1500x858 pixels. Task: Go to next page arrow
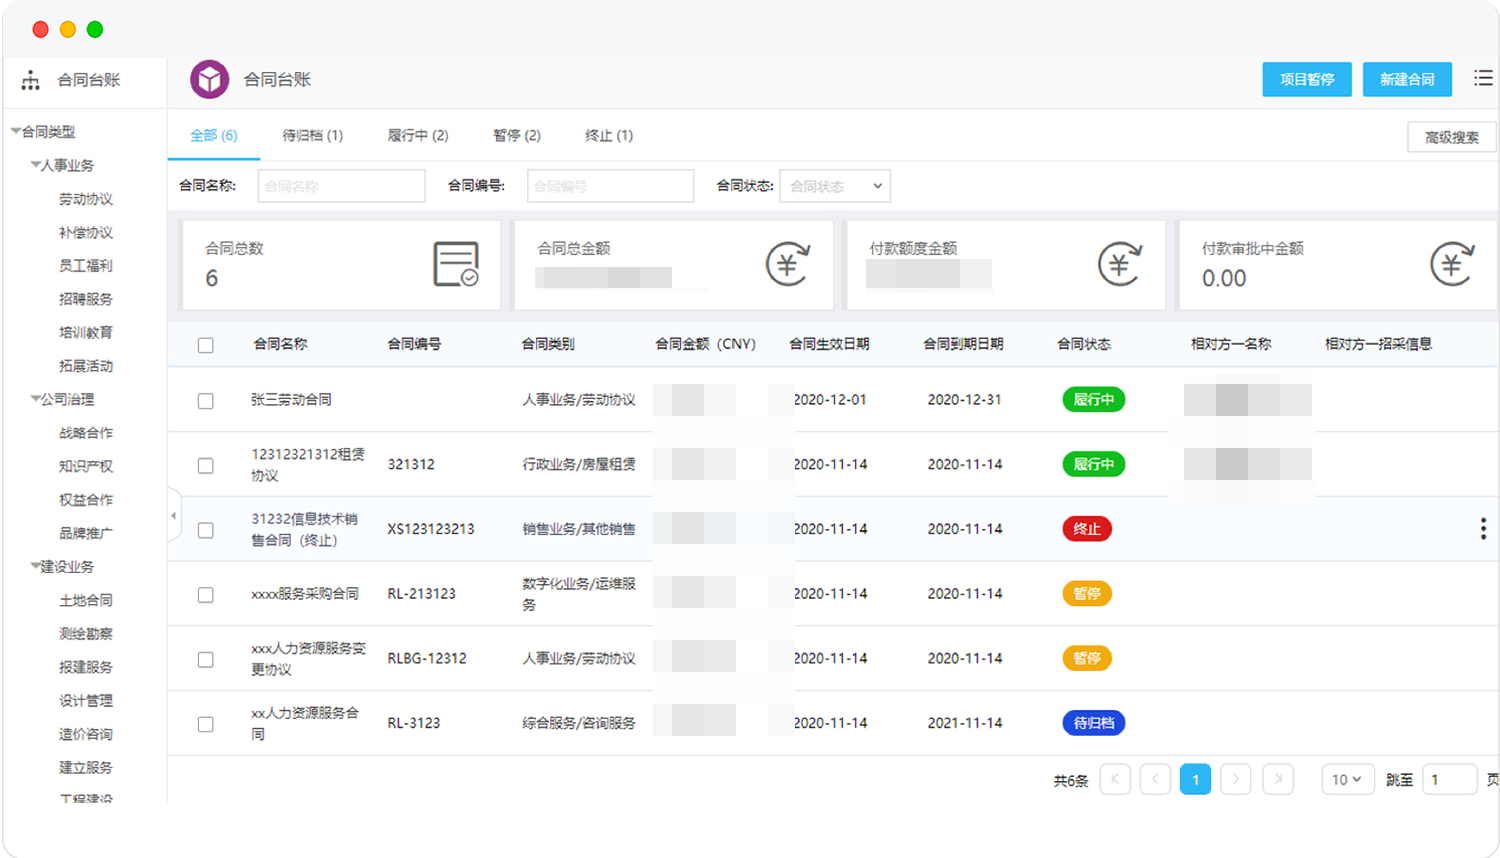click(x=1236, y=779)
